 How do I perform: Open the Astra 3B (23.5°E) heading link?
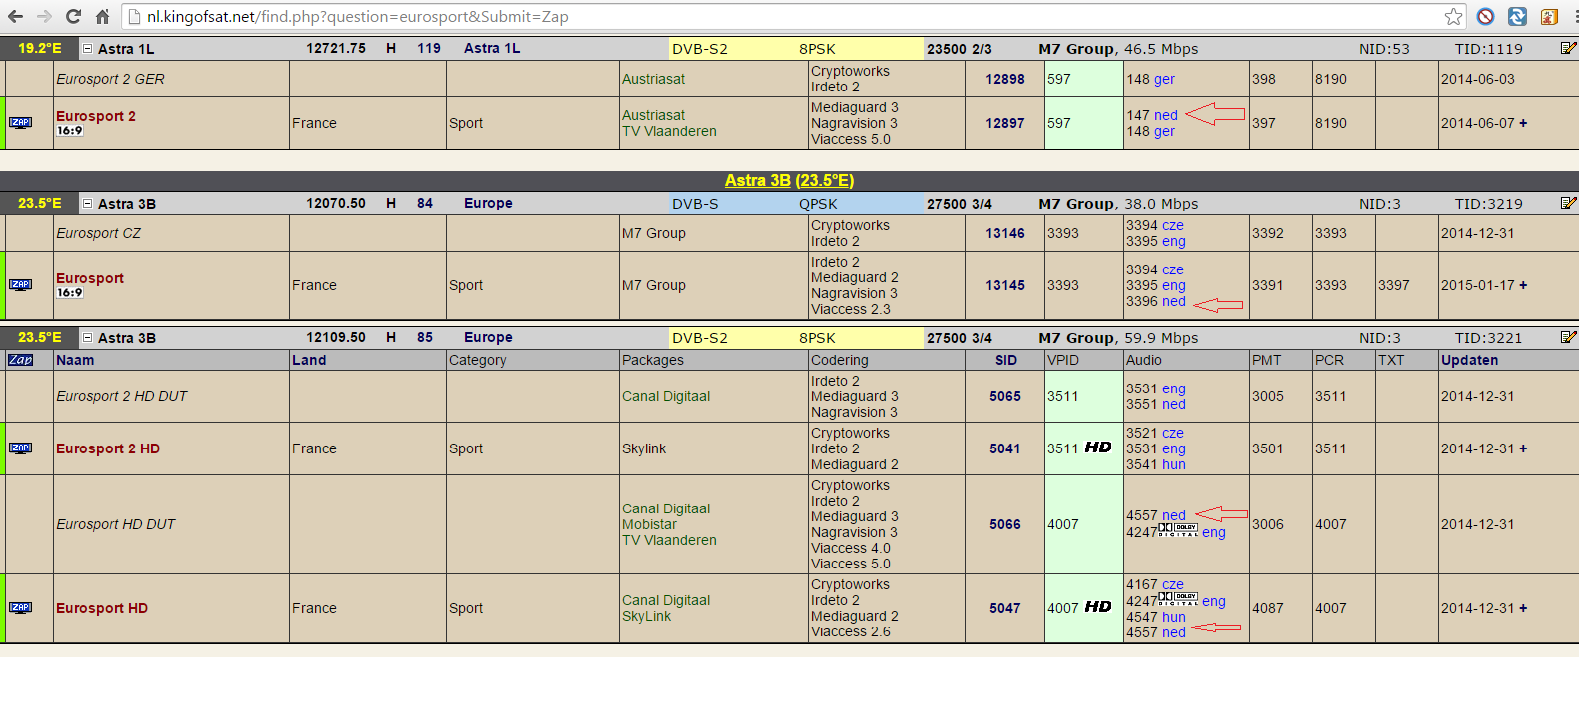tap(789, 180)
